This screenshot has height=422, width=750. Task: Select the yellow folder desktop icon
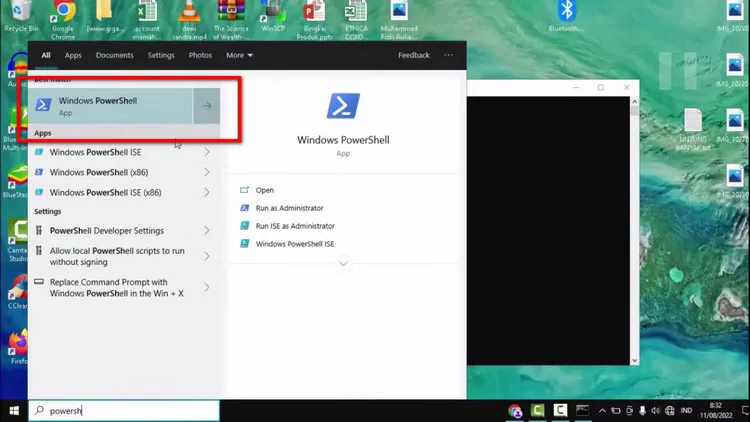[x=104, y=16]
